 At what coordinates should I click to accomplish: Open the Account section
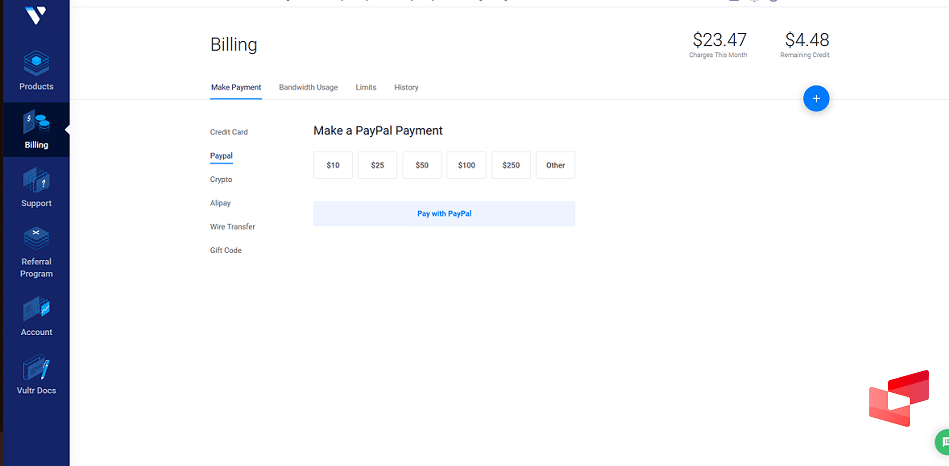tap(36, 316)
